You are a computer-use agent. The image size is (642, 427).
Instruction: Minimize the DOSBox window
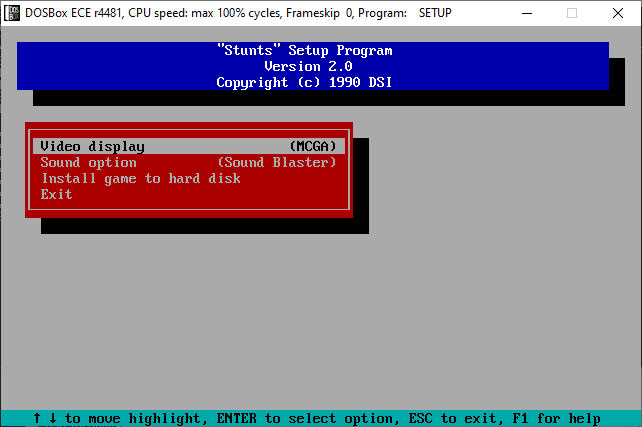527,13
